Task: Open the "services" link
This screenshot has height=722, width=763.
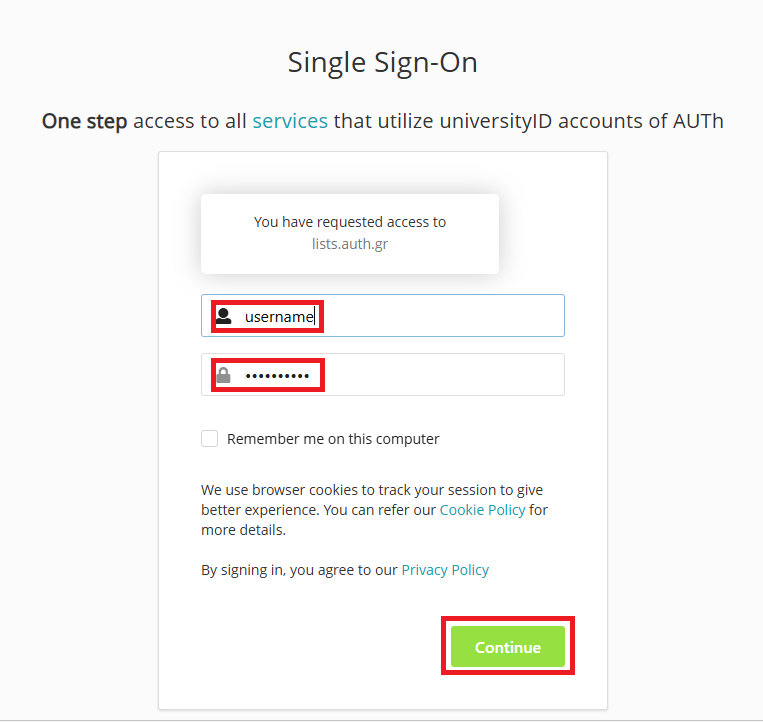Action: coord(290,121)
